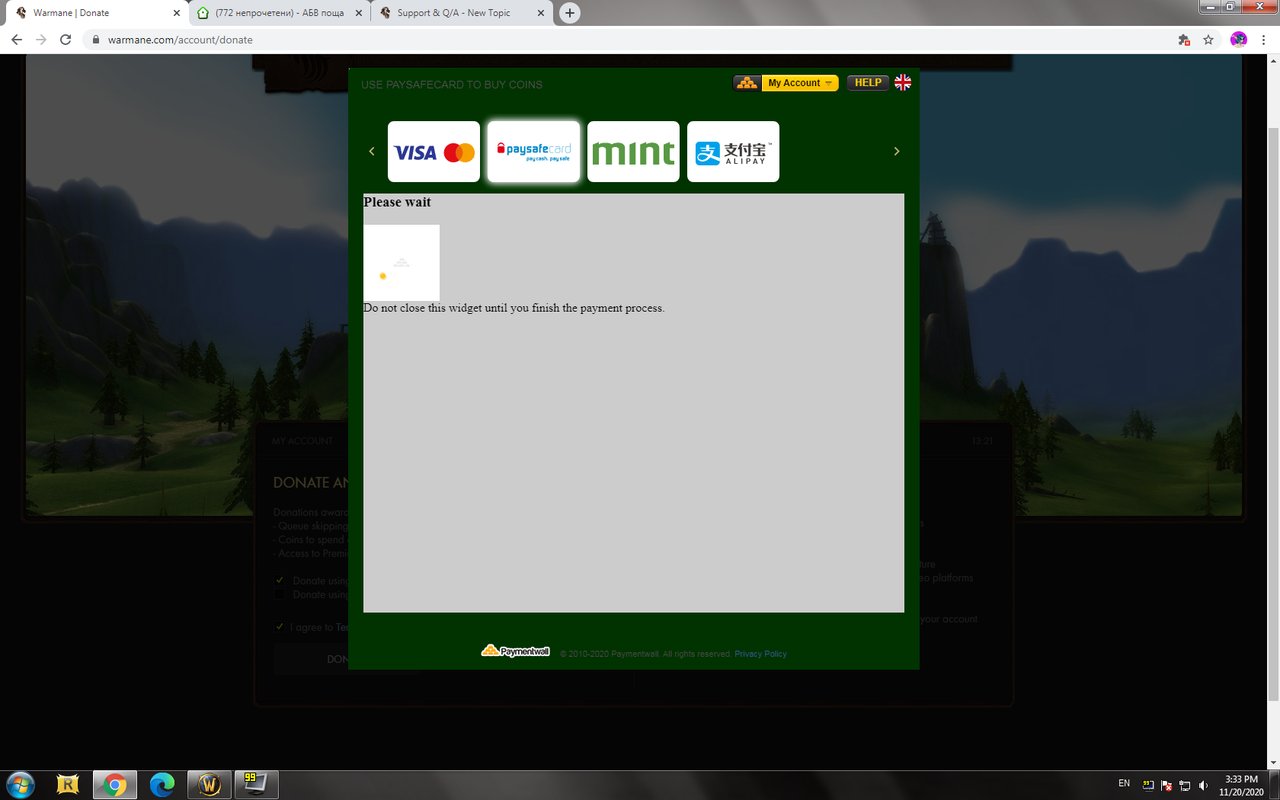
Task: Click the 'Do not close this widget' notice
Action: point(514,308)
